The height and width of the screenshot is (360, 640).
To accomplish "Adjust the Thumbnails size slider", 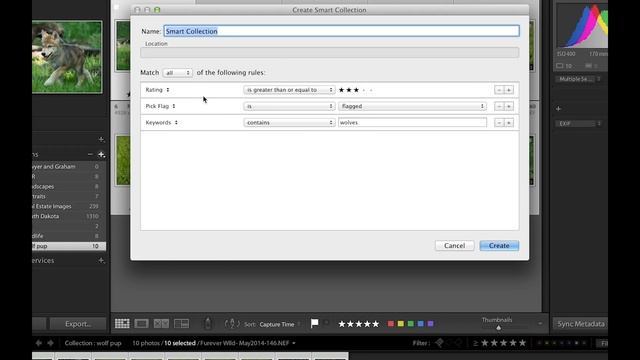I will [x=498, y=327].
